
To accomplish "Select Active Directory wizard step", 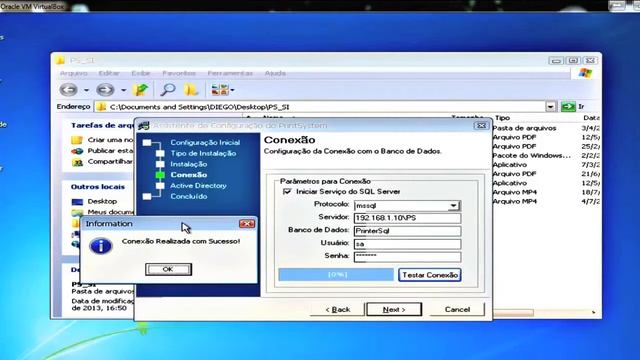I will [x=198, y=186].
